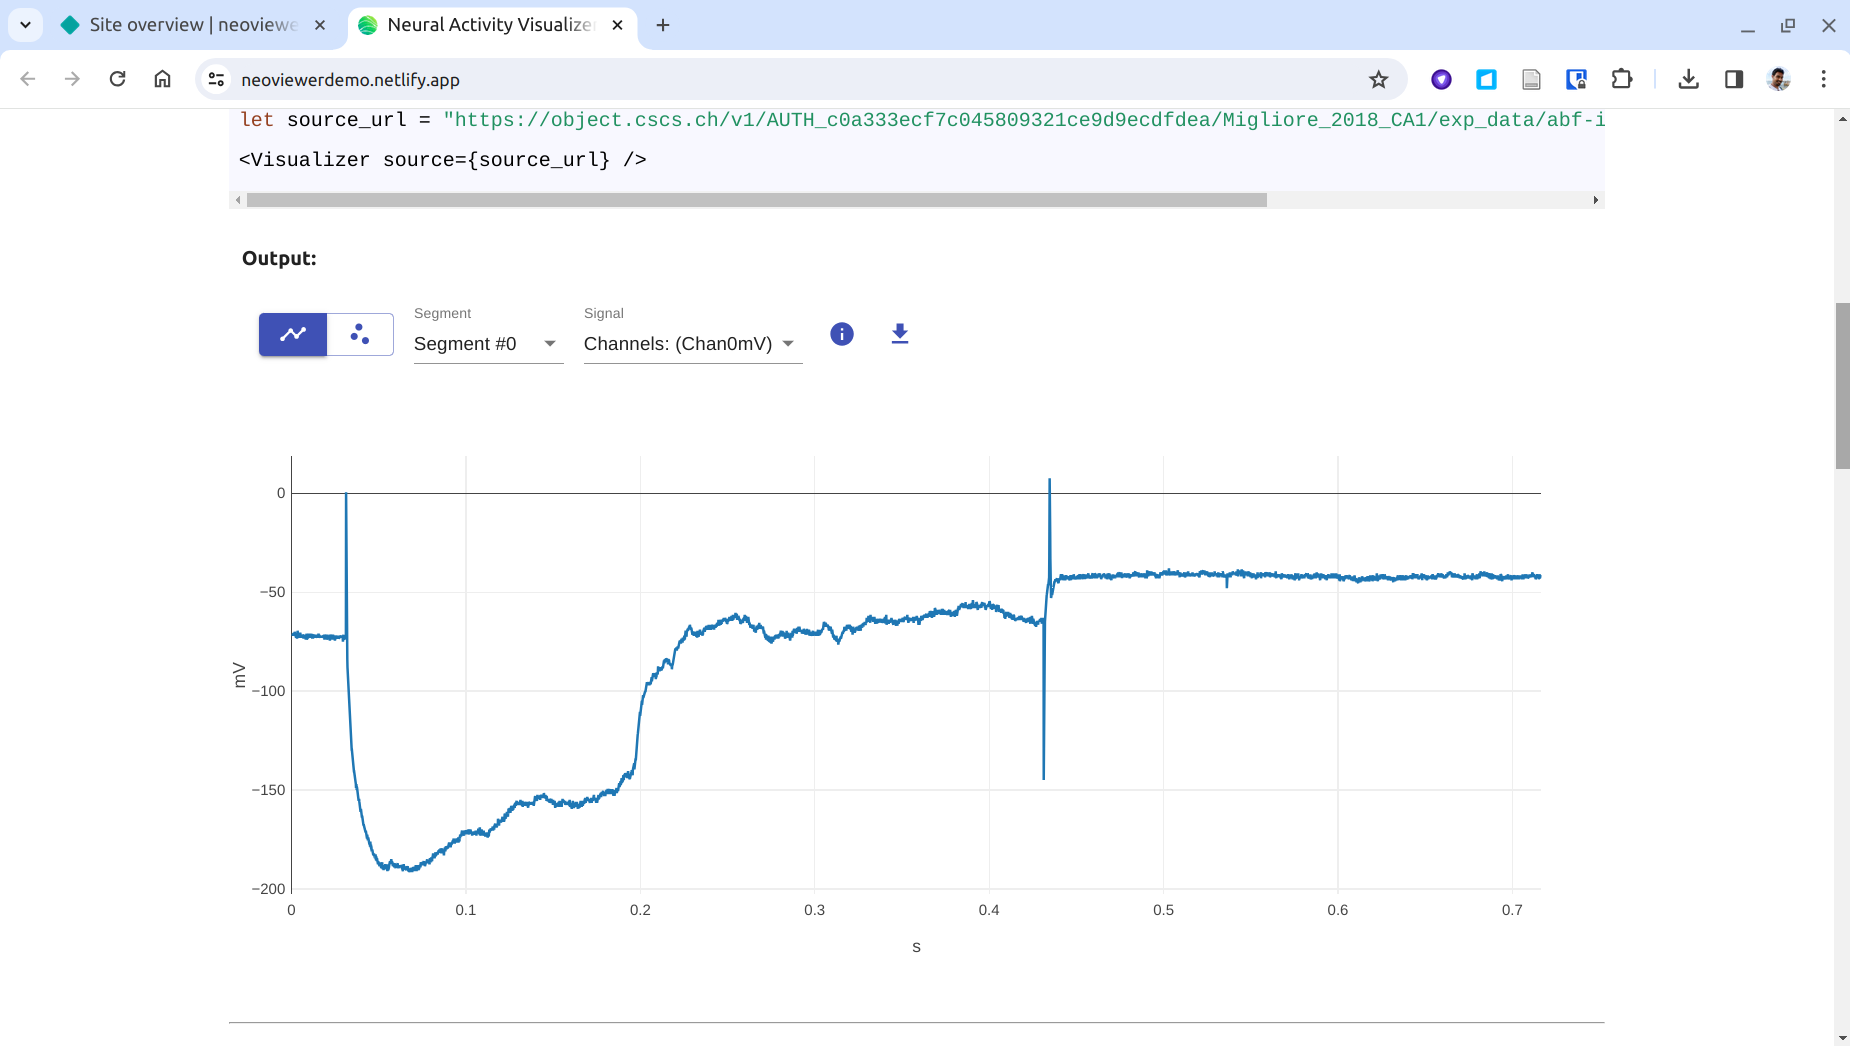The height and width of the screenshot is (1046, 1850).
Task: Toggle the browser side panel
Action: click(x=1734, y=80)
